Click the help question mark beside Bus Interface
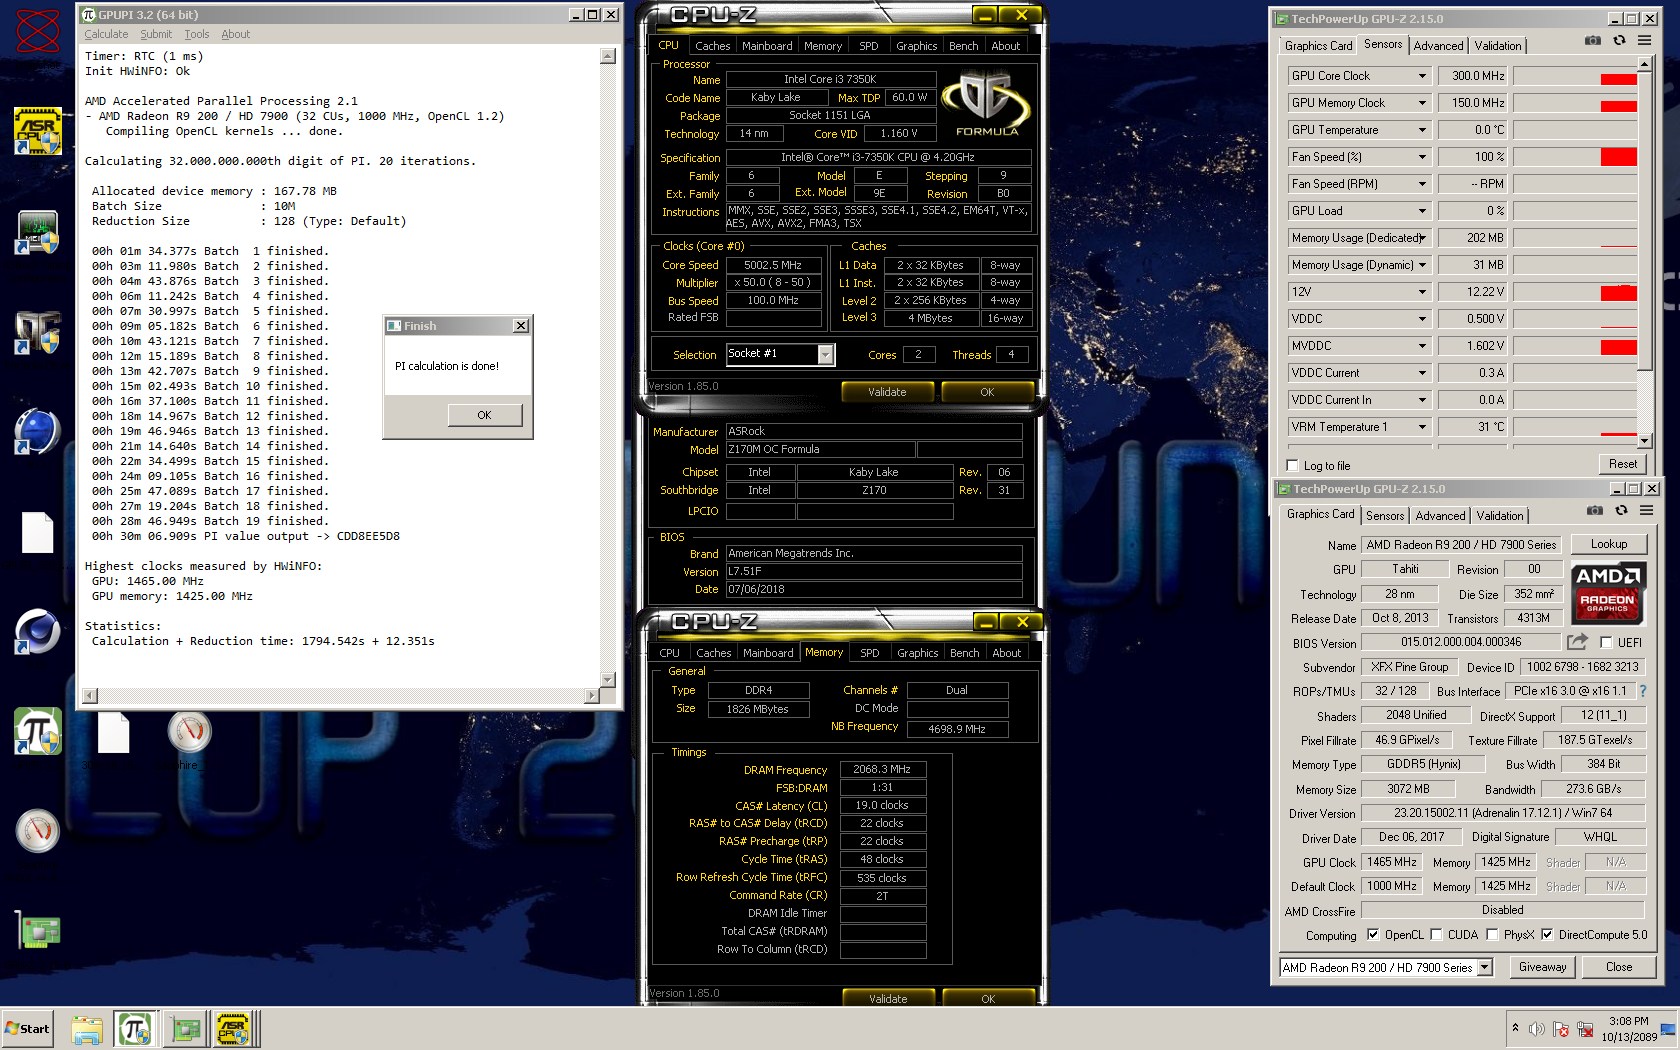 (1643, 691)
